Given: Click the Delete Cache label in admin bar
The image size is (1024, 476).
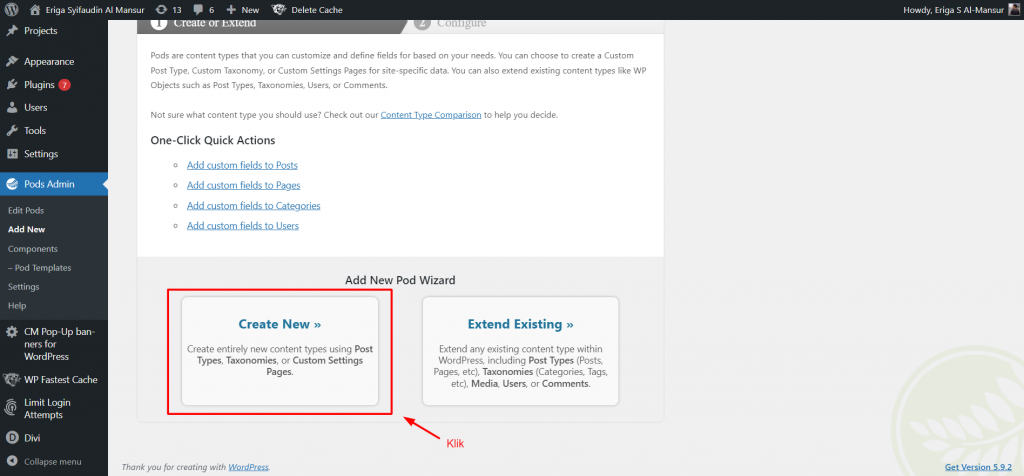Looking at the screenshot, I should 317,10.
